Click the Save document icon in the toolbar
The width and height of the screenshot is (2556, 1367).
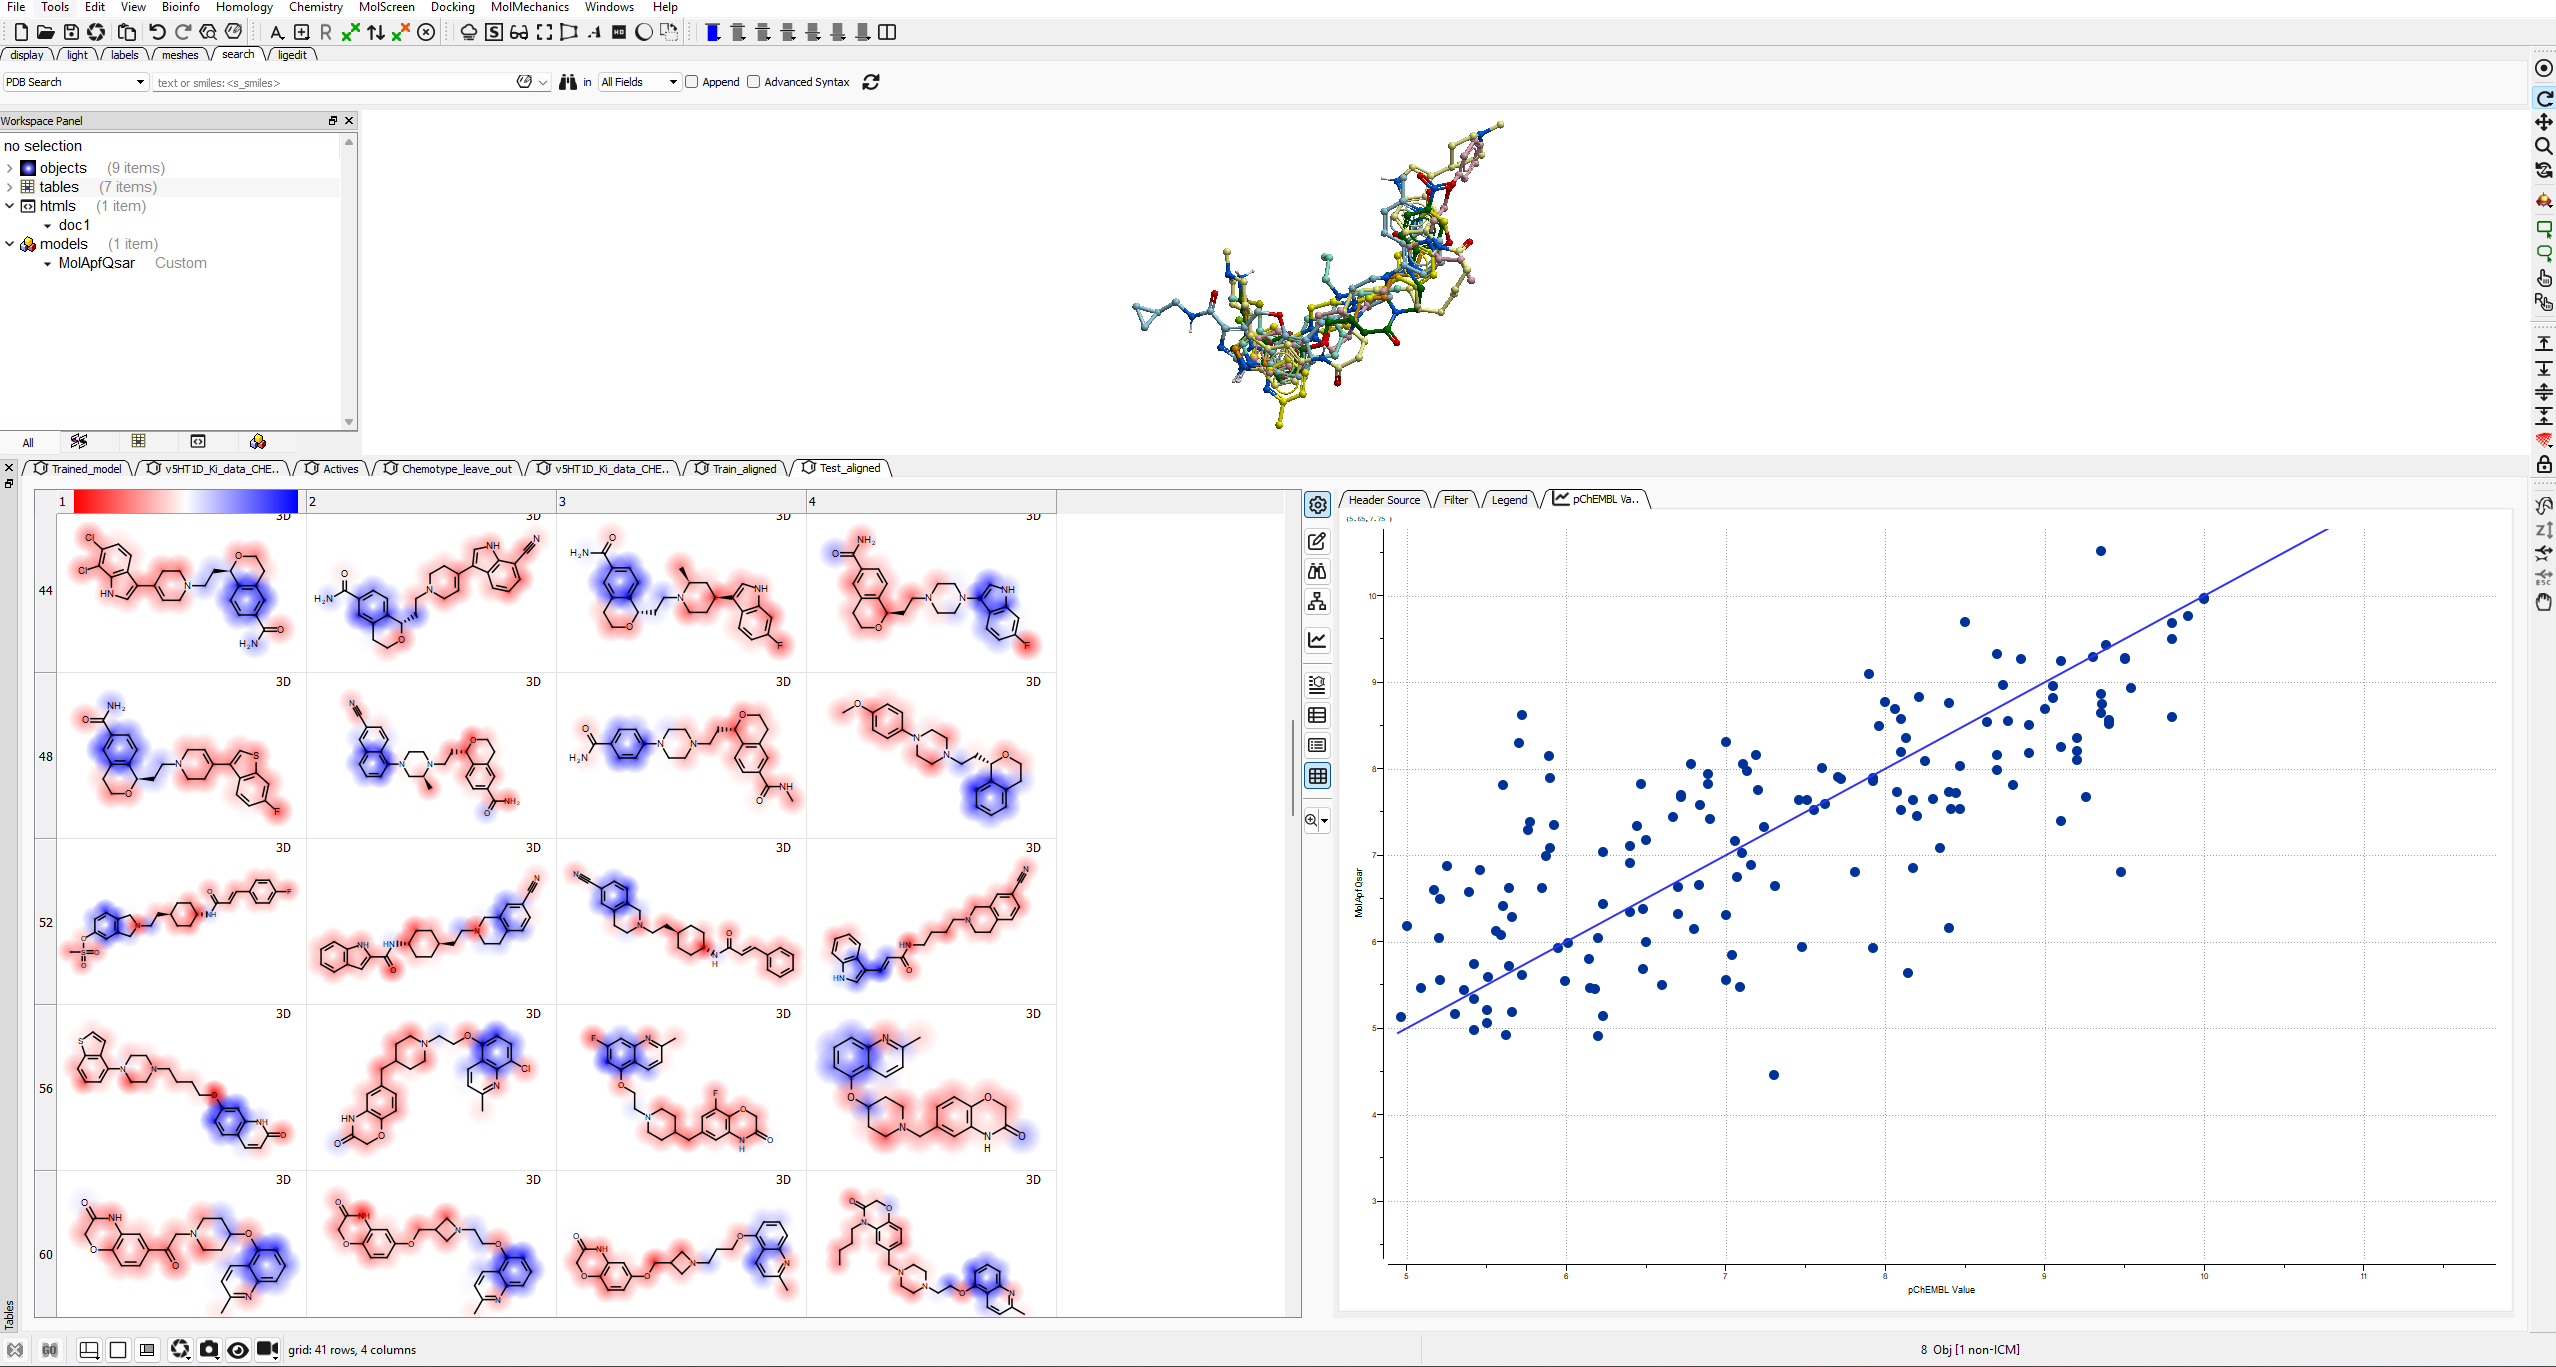(71, 32)
